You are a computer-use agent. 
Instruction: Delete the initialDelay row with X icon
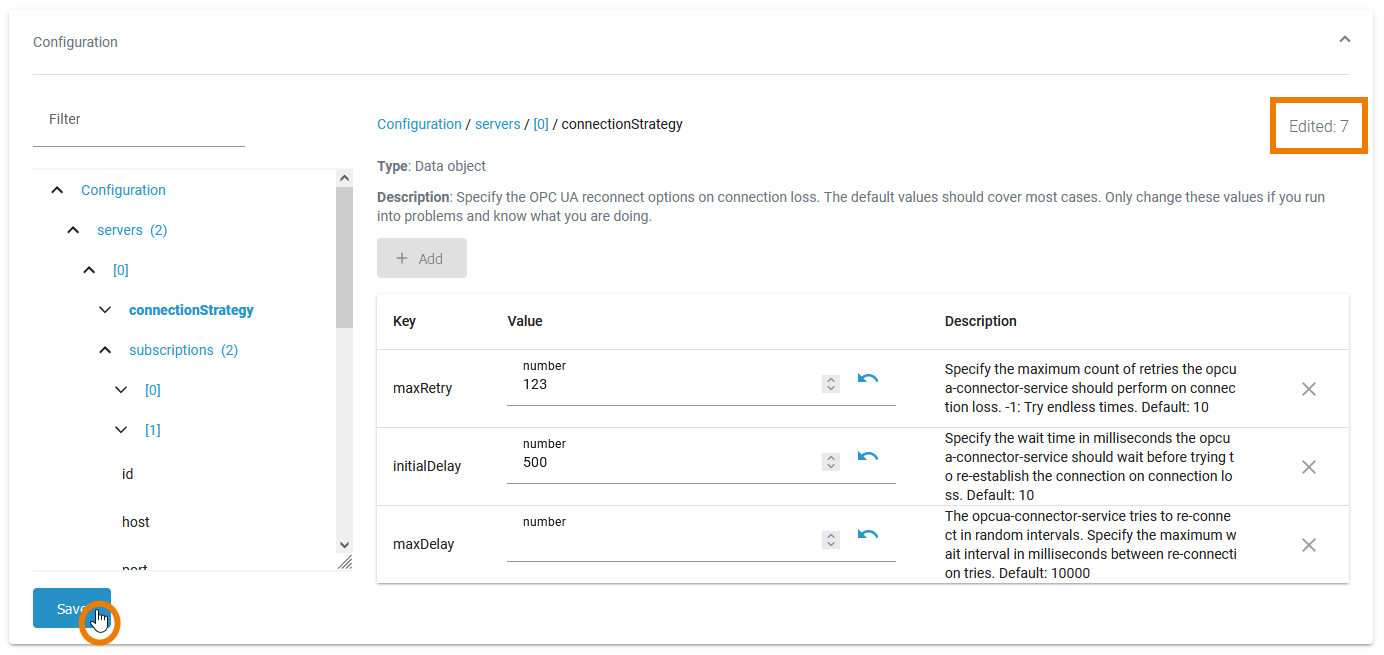click(1308, 467)
